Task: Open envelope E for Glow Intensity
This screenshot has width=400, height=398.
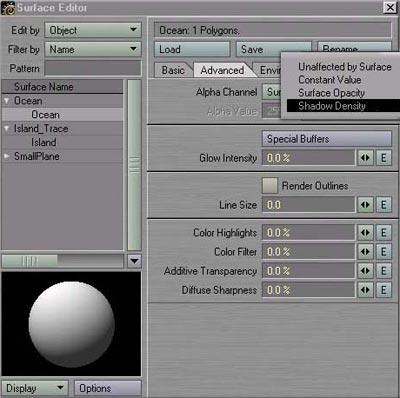Action: coord(384,158)
